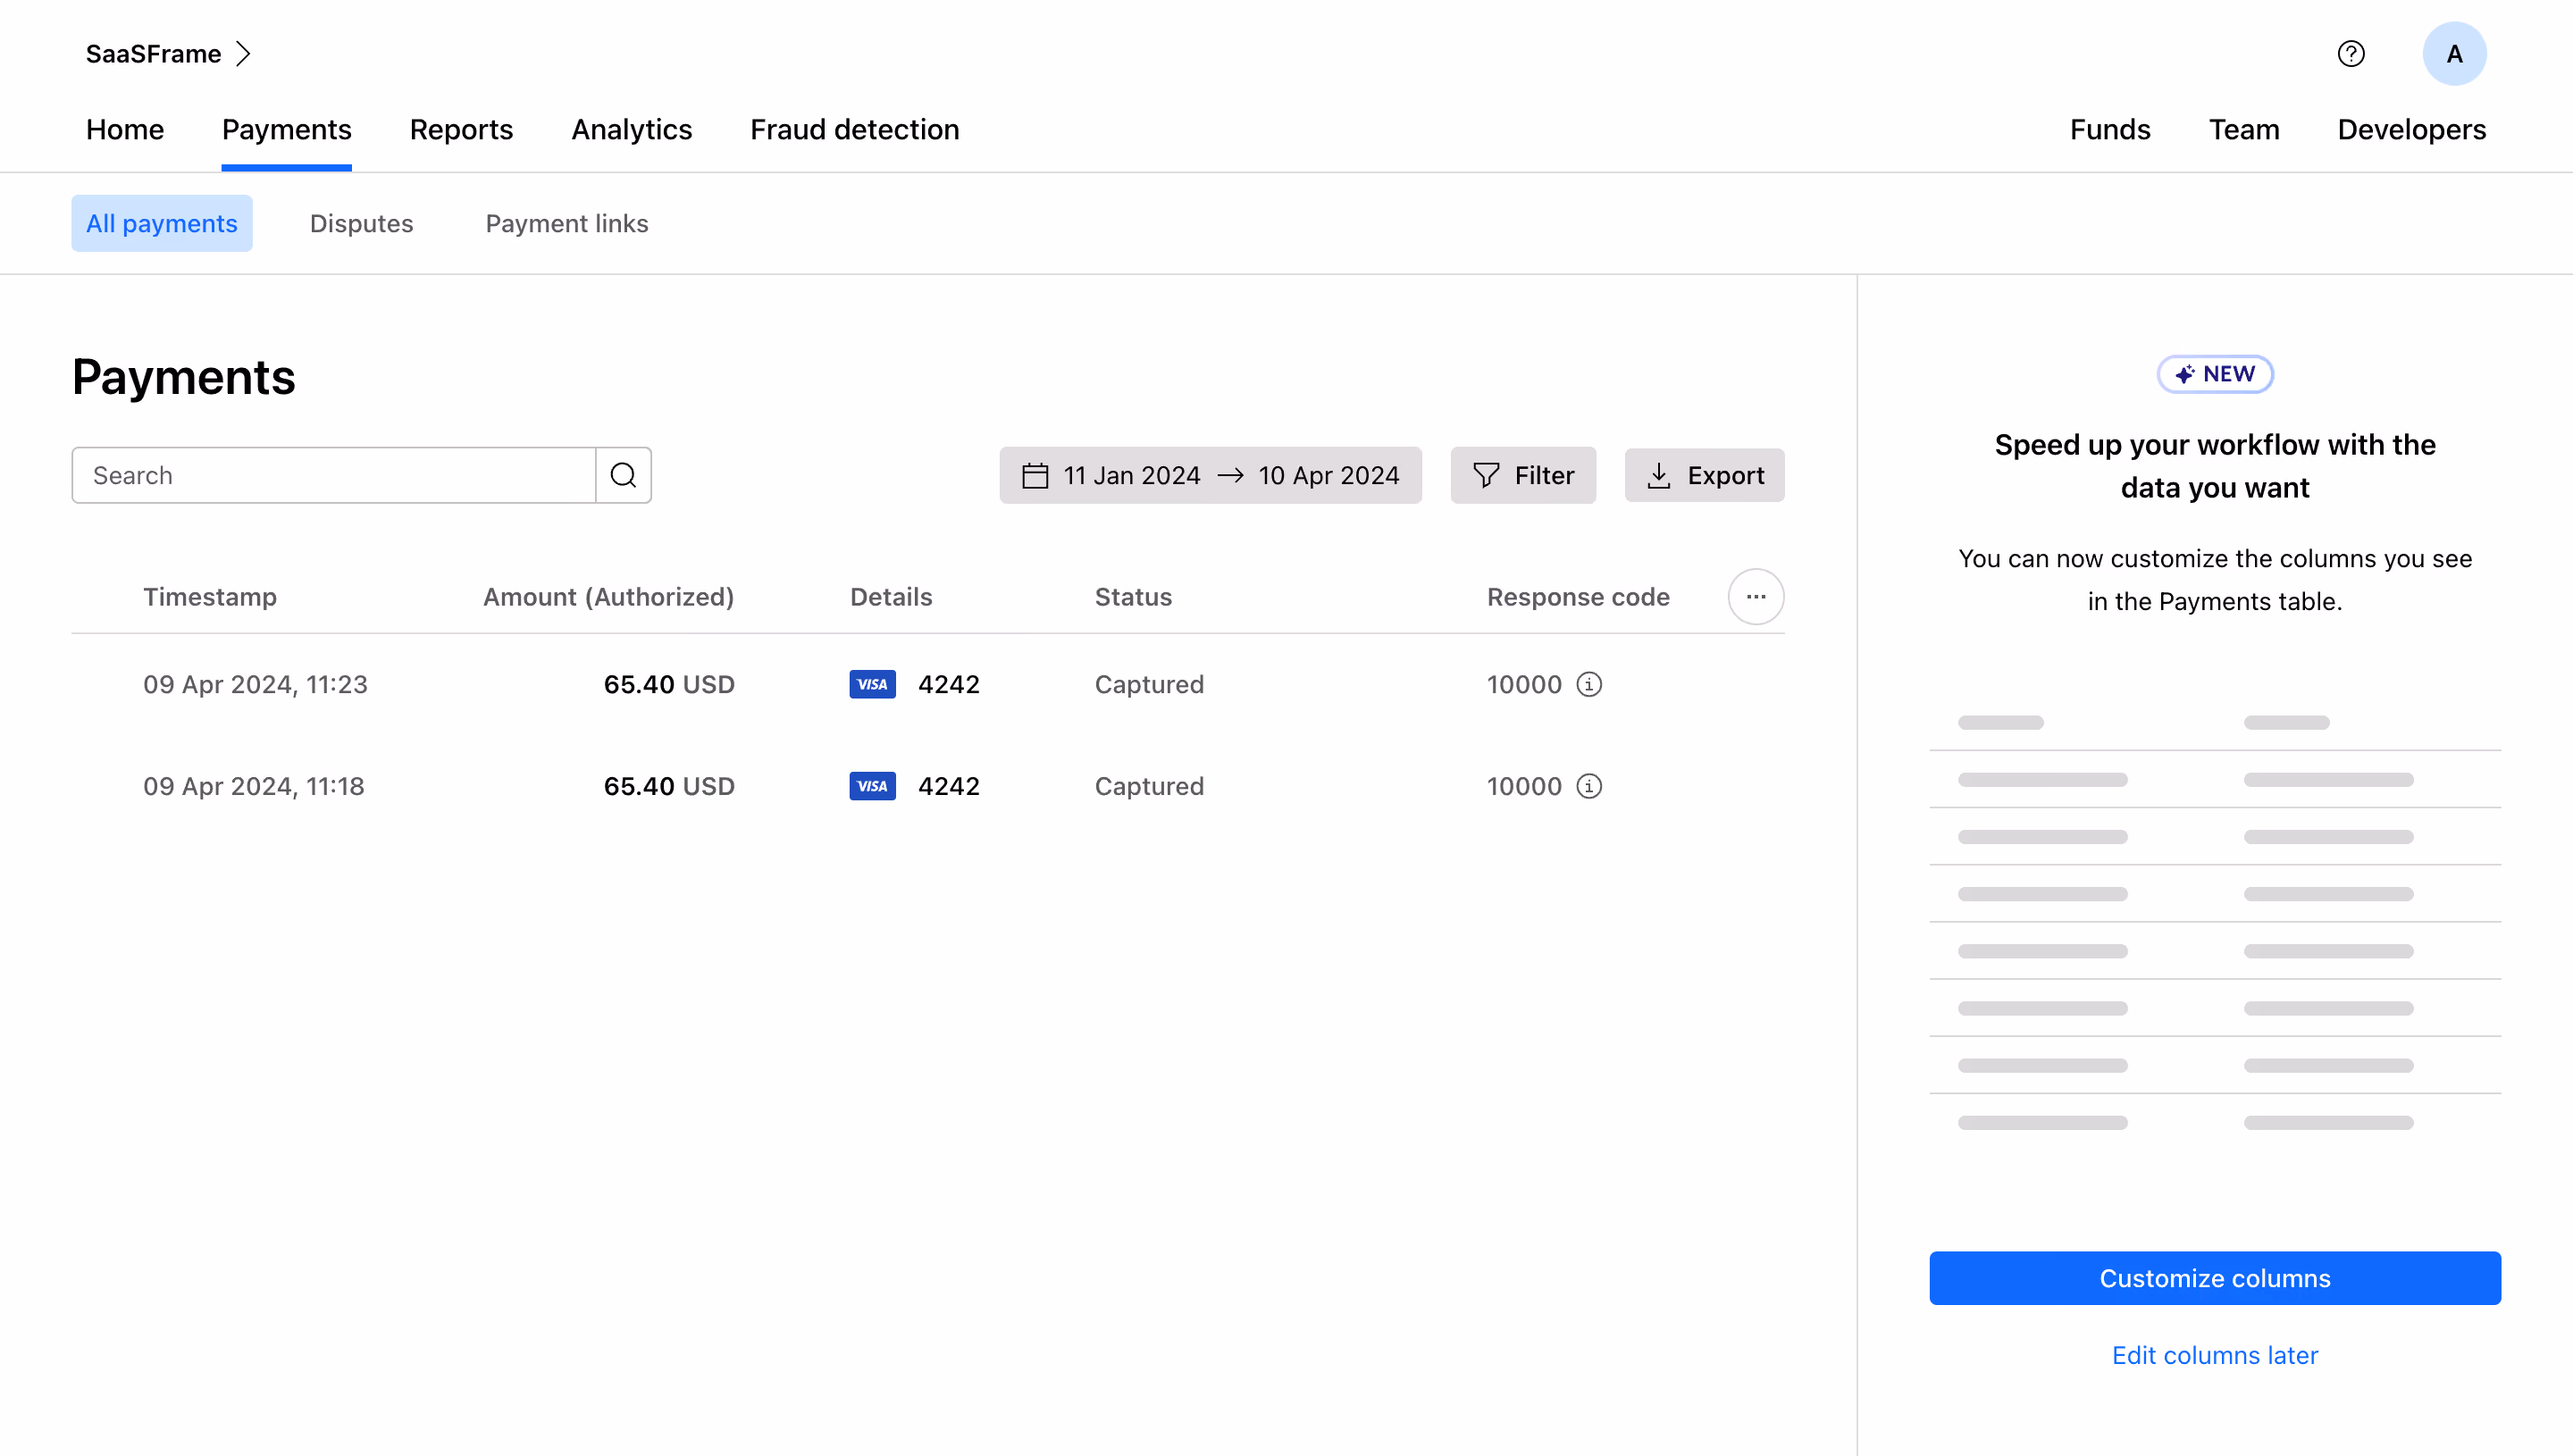This screenshot has height=1456, width=2573.
Task: View the Disputes sub-tab
Action: [361, 224]
